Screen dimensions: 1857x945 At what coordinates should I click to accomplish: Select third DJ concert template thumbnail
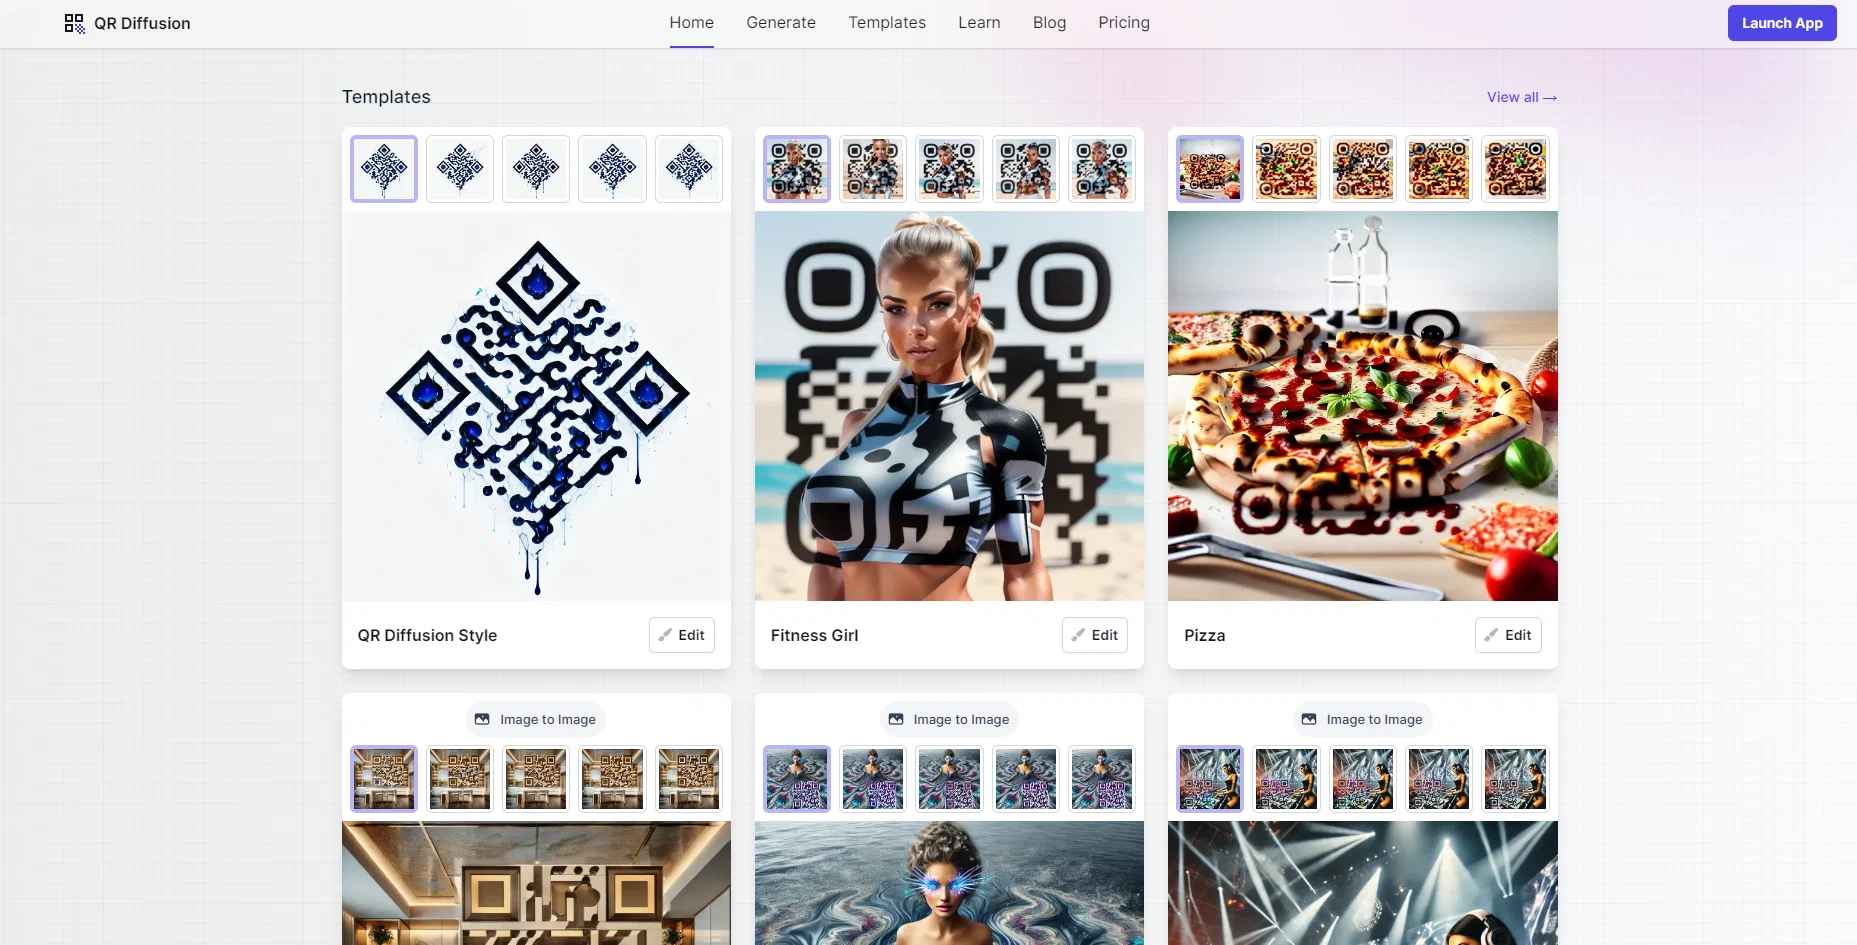[x=1363, y=779]
